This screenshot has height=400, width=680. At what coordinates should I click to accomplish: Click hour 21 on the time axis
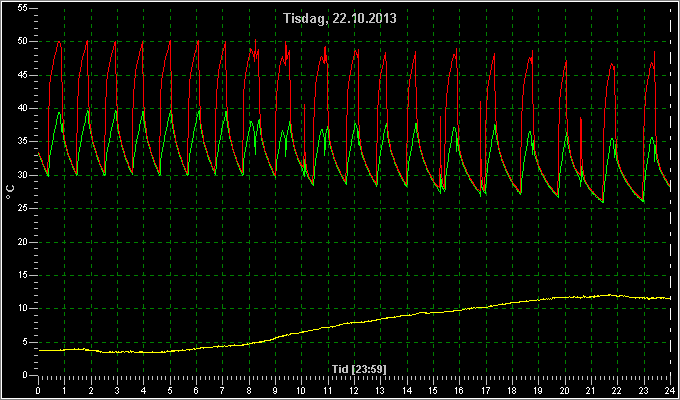click(591, 390)
